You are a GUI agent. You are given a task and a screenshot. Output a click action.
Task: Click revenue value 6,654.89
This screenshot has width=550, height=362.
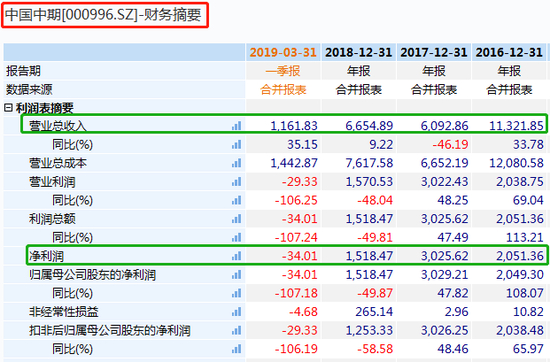[x=369, y=126]
